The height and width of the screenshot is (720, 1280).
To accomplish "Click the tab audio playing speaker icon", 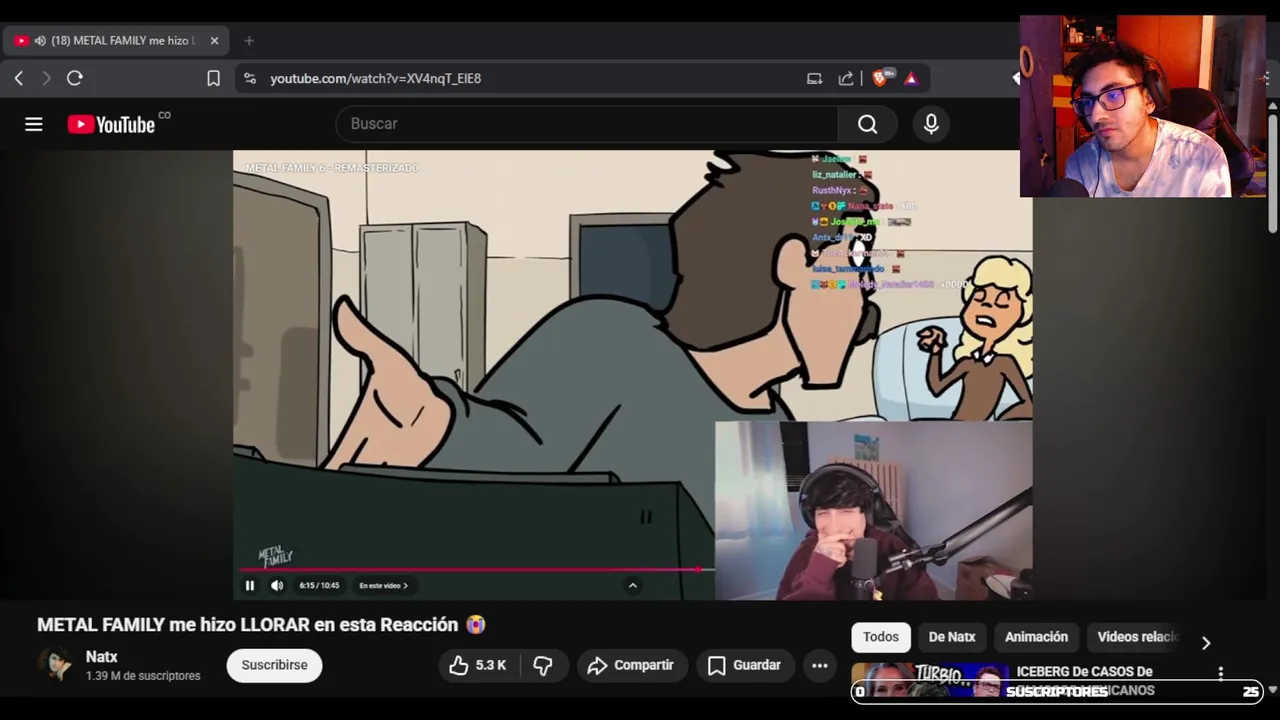I will pyautogui.click(x=40, y=41).
